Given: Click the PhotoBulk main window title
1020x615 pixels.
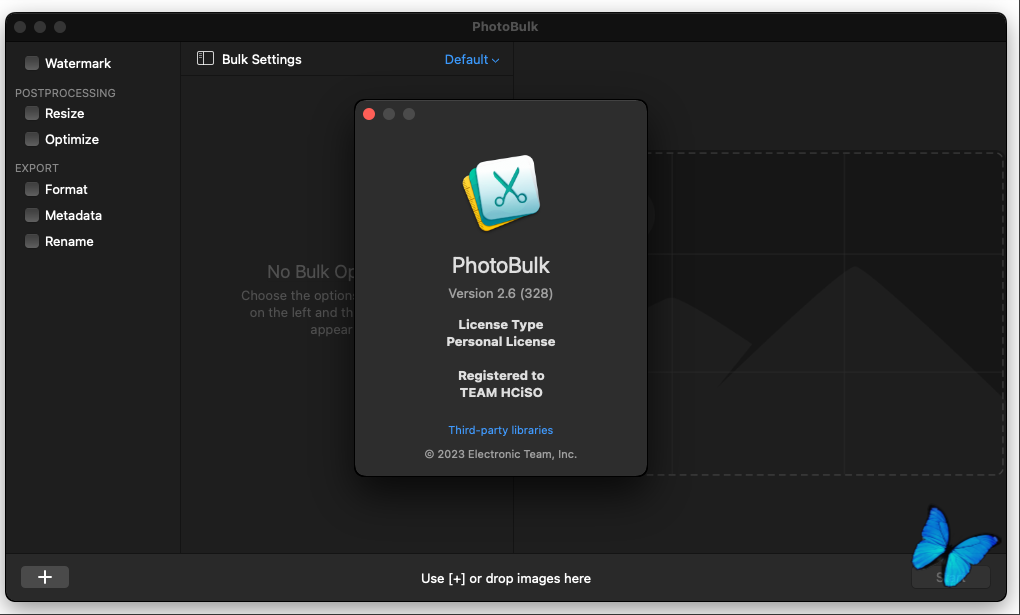Looking at the screenshot, I should (x=505, y=27).
